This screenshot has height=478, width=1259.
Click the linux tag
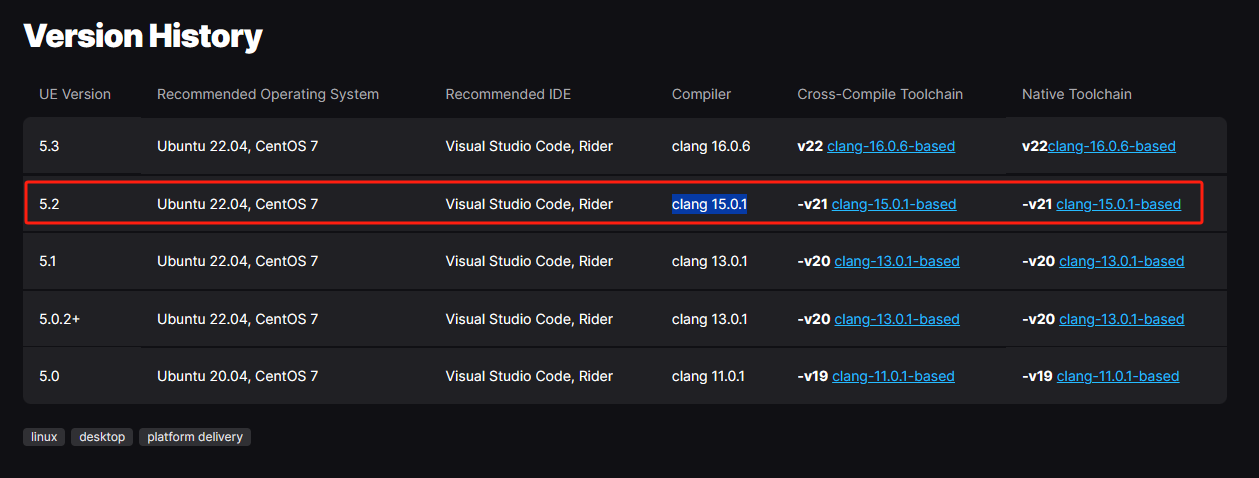pos(44,437)
